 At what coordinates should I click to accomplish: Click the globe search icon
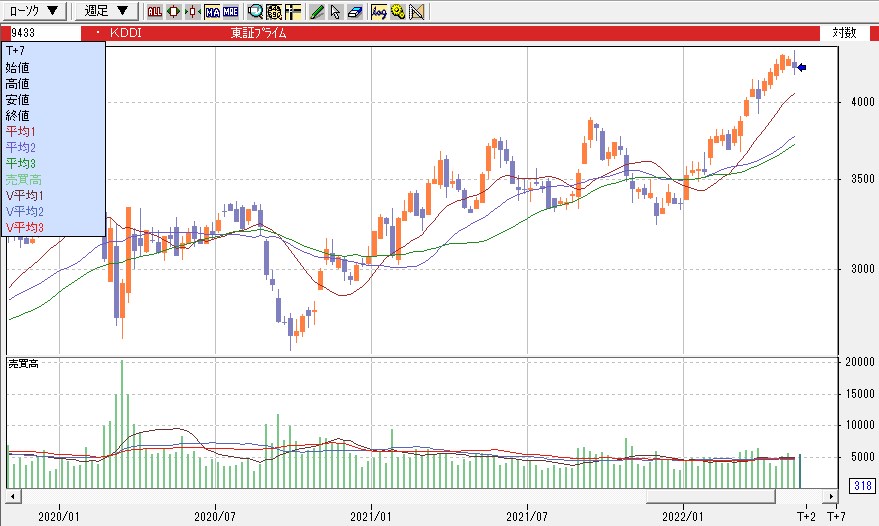274,12
